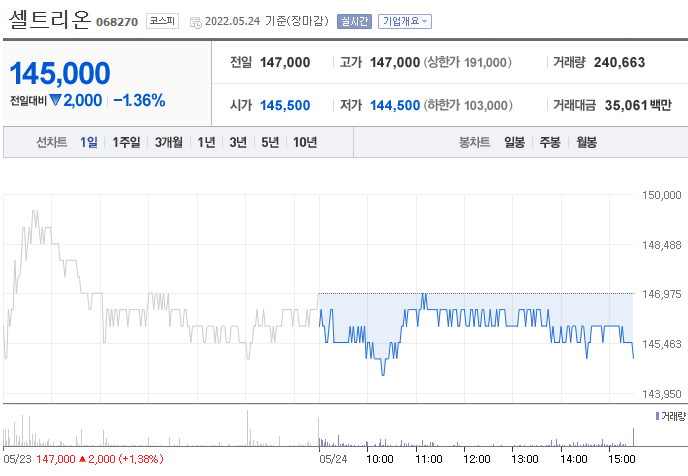Viewport: 688px width, 476px height.
Task: Click the 거래량 value 240,663
Action: point(619,62)
